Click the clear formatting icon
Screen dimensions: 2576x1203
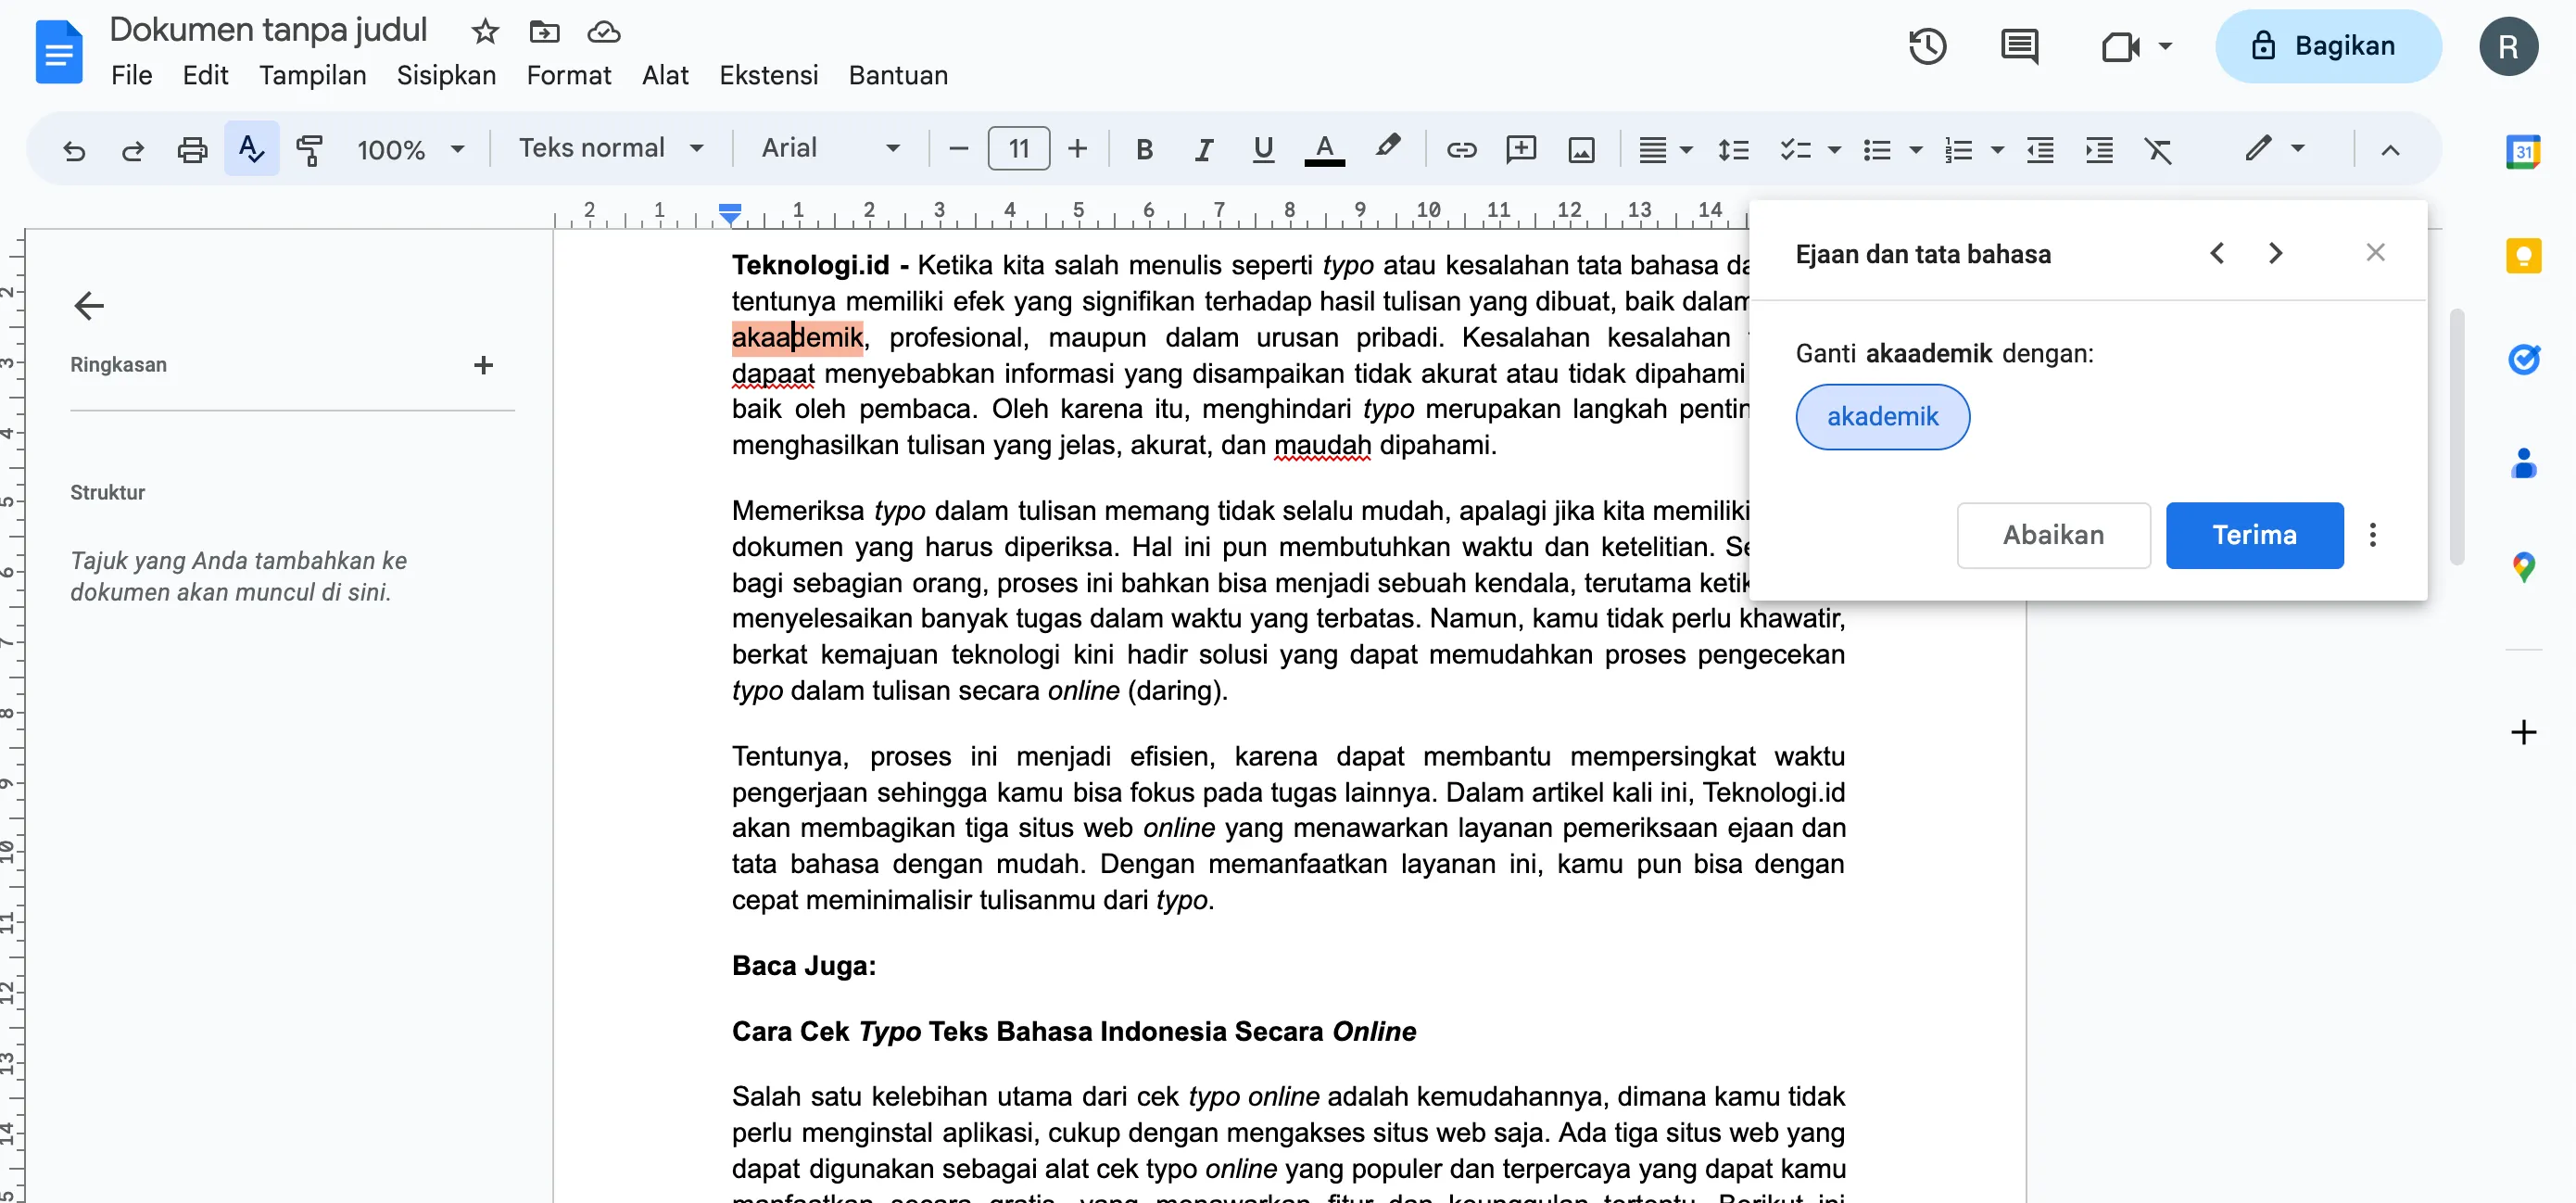(x=2157, y=149)
